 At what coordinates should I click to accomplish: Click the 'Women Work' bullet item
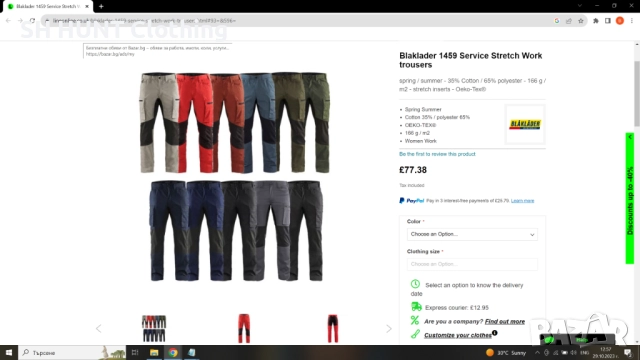coord(420,141)
